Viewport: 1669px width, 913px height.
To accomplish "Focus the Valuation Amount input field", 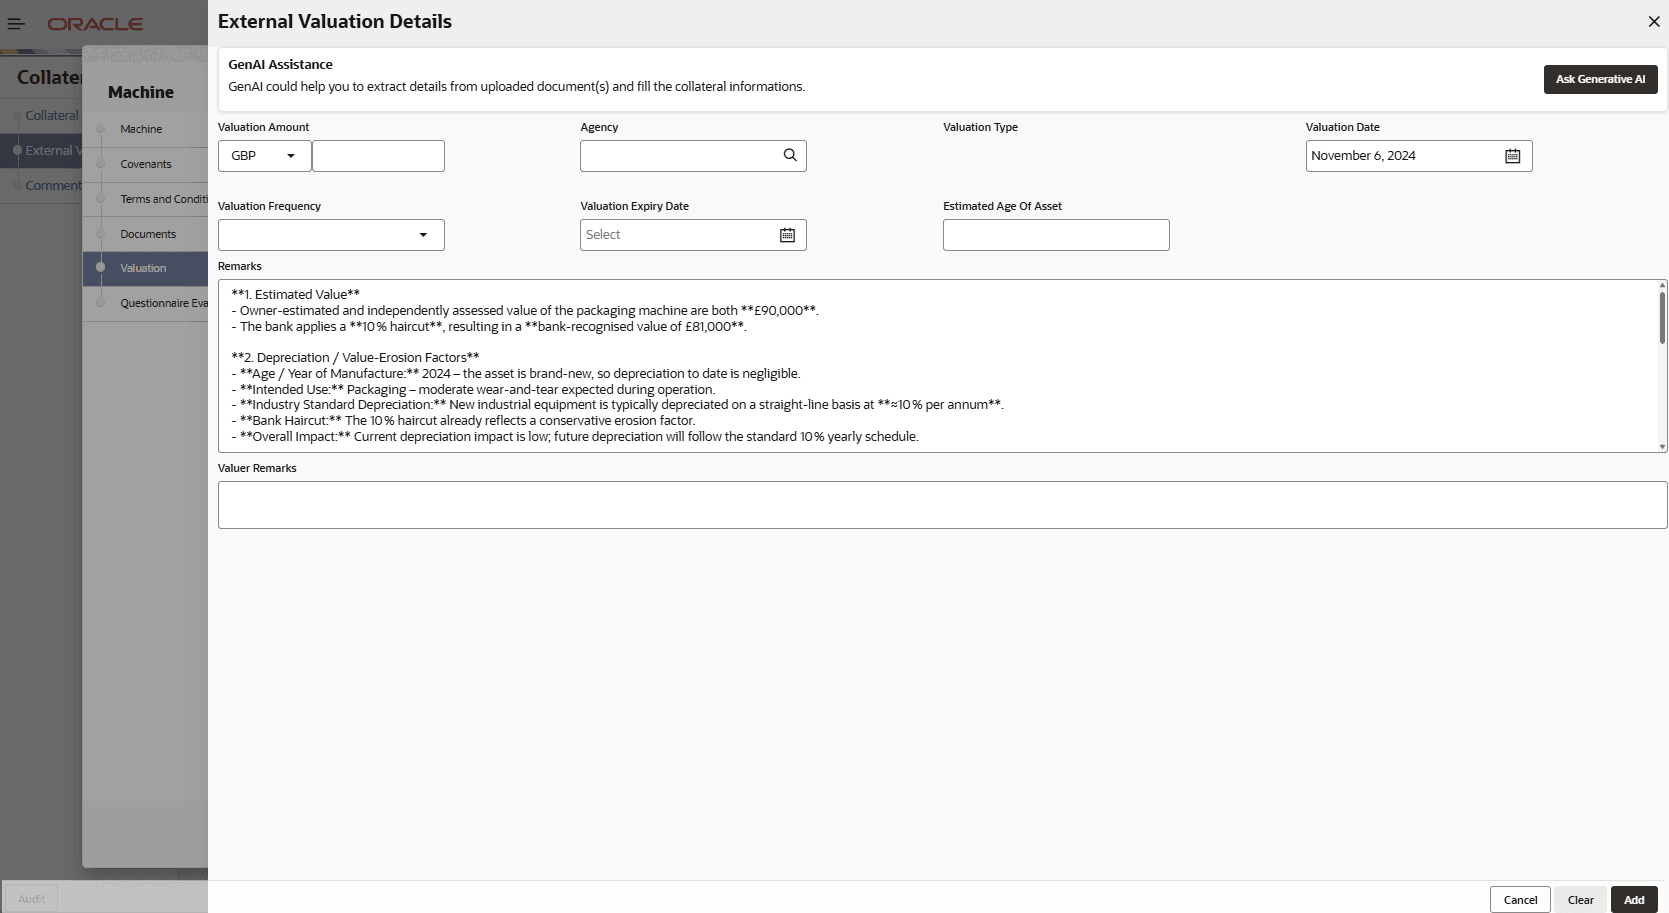I will [x=378, y=156].
